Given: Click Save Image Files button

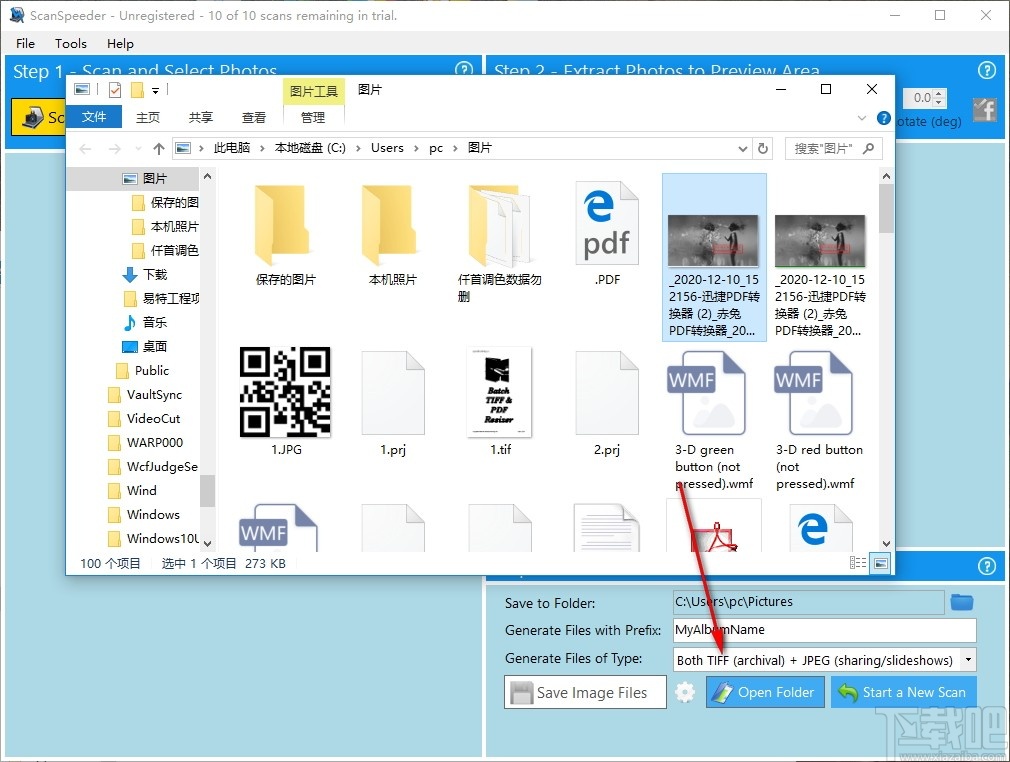Looking at the screenshot, I should (585, 692).
